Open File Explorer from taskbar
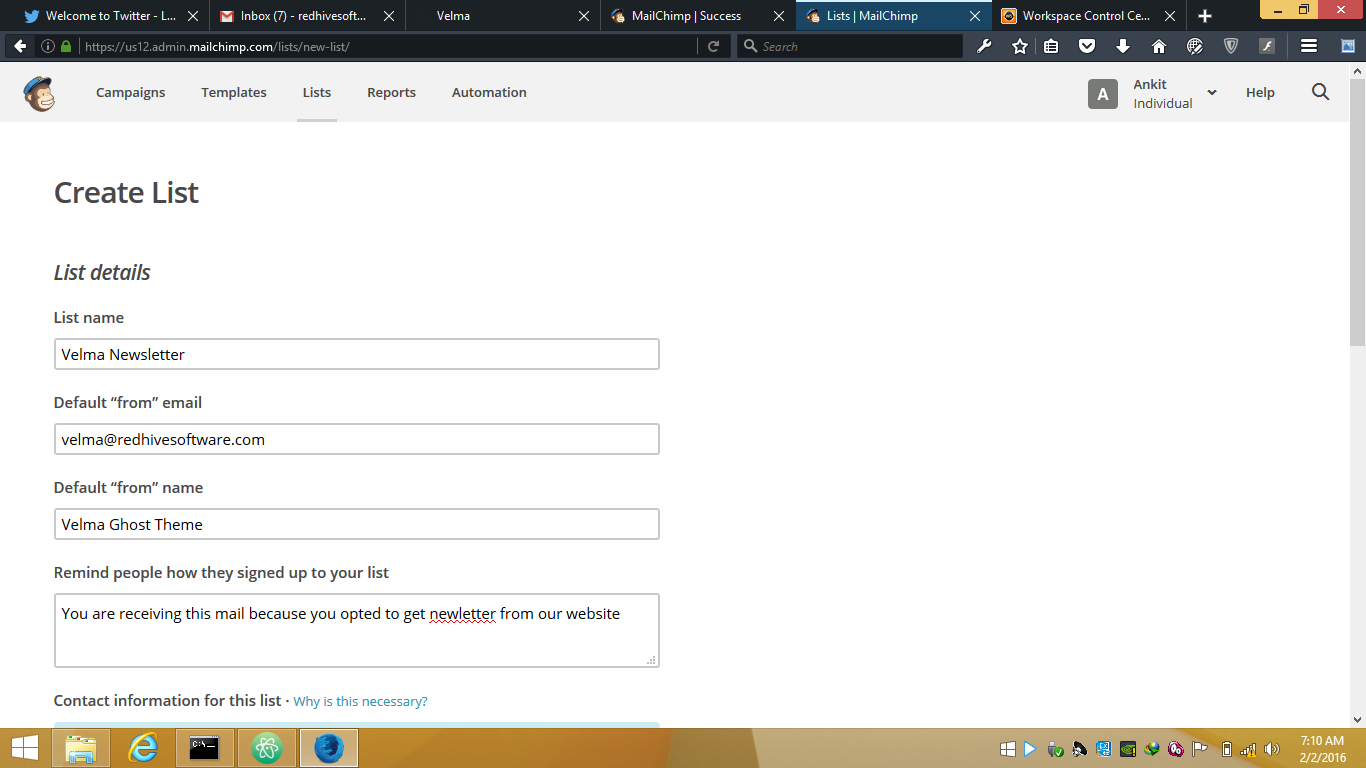Image resolution: width=1366 pixels, height=768 pixels. click(x=81, y=748)
